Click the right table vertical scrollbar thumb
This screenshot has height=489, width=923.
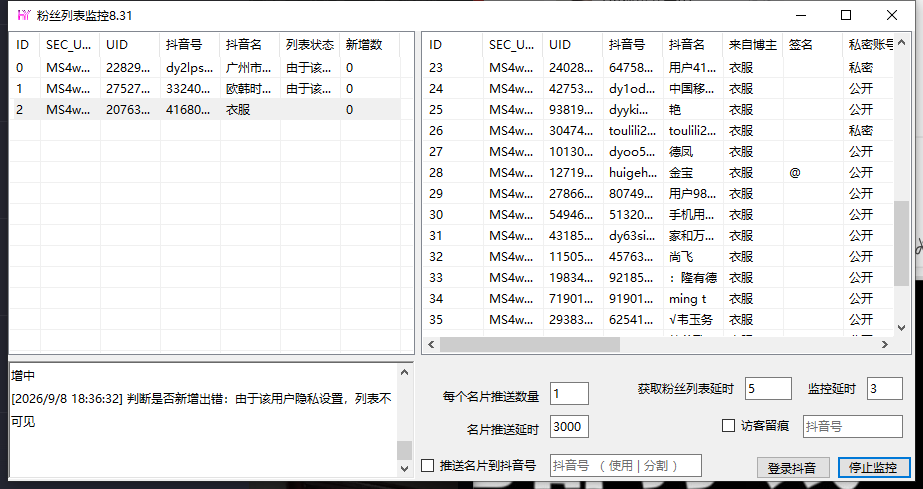(901, 243)
